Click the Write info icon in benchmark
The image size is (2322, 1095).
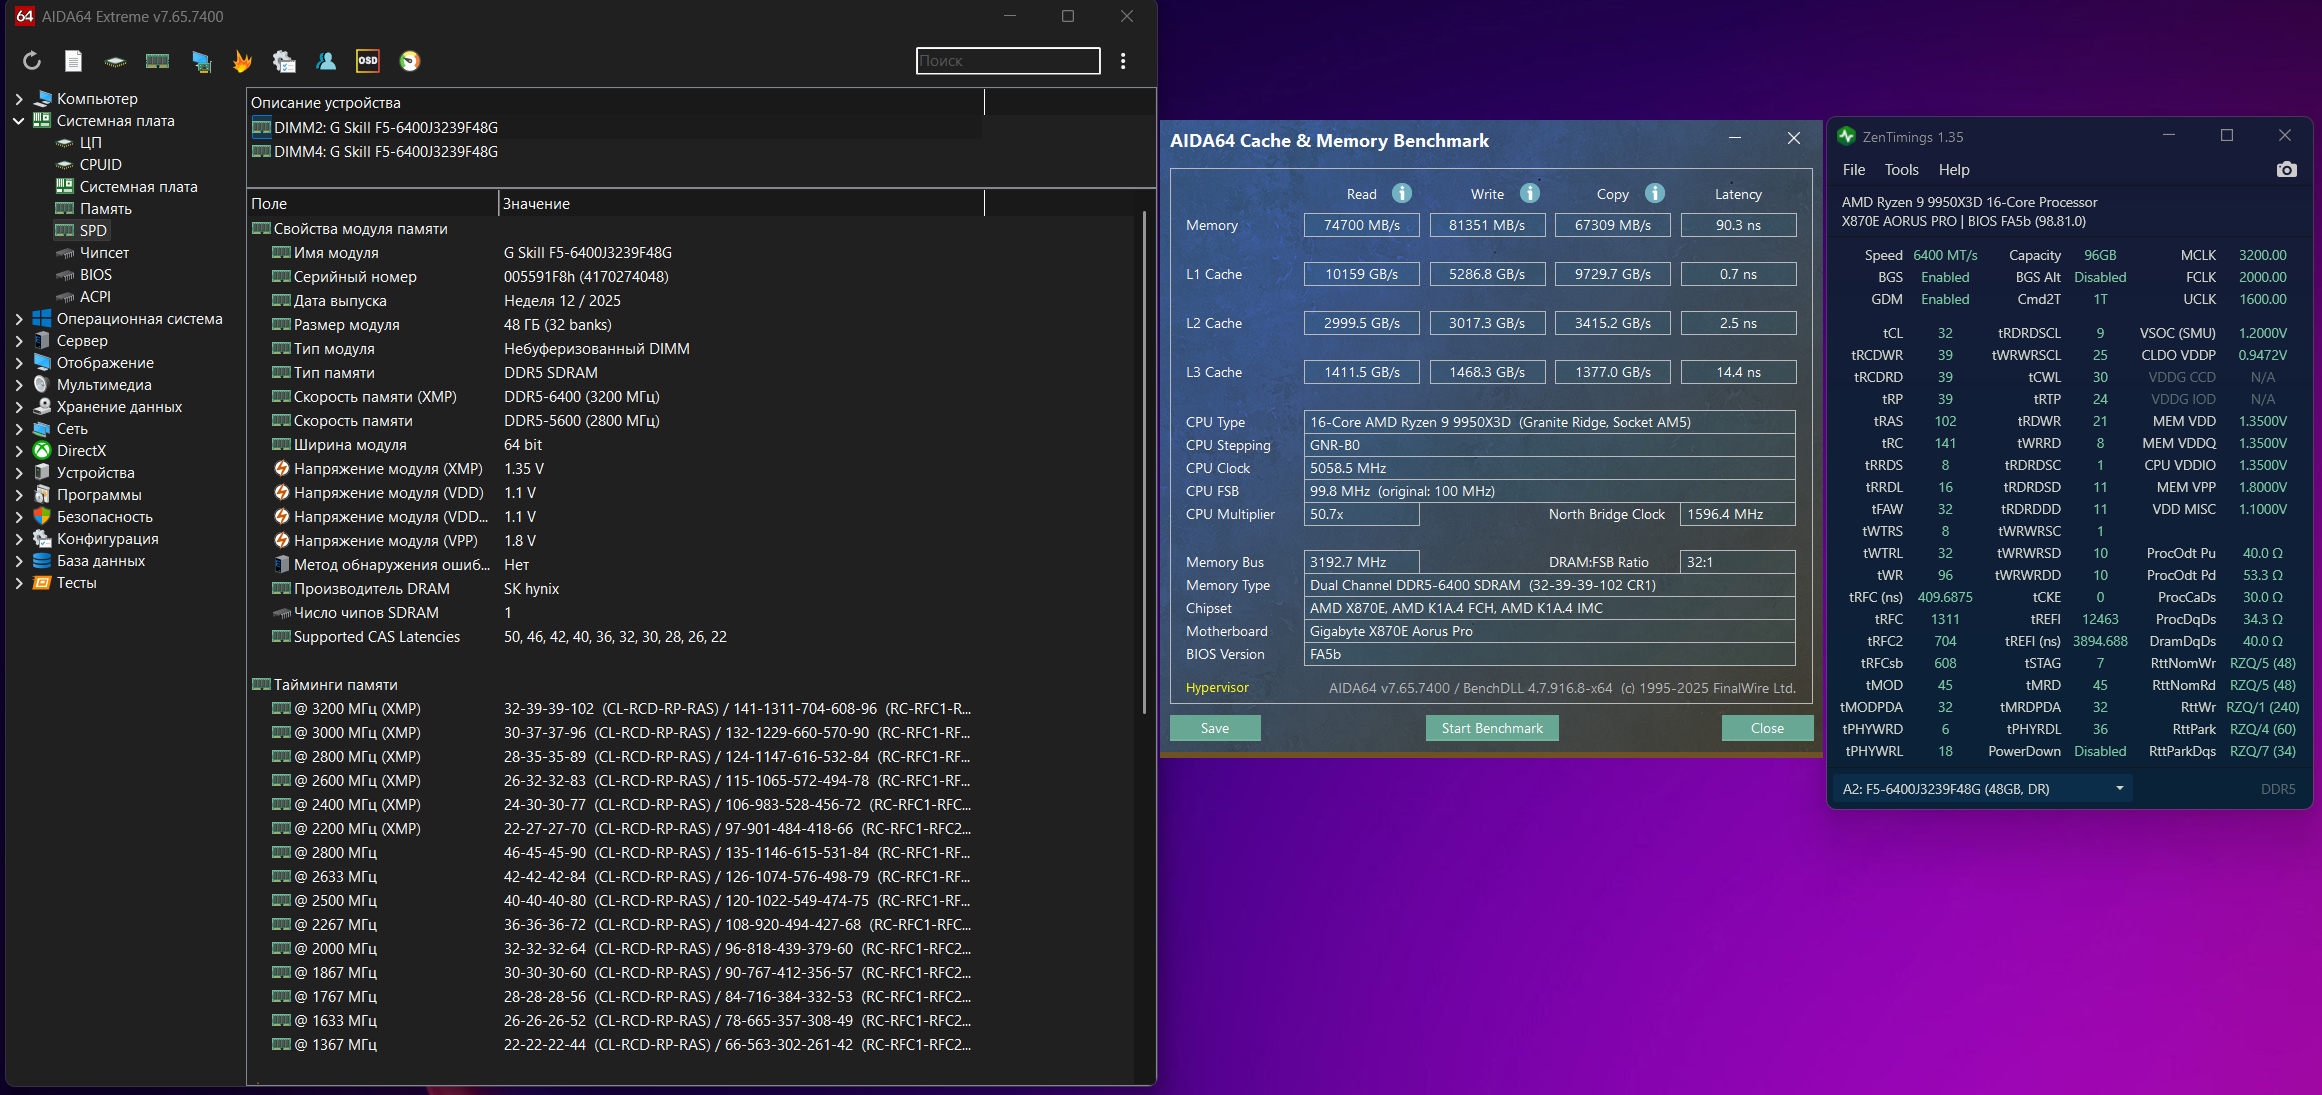pyautogui.click(x=1530, y=193)
